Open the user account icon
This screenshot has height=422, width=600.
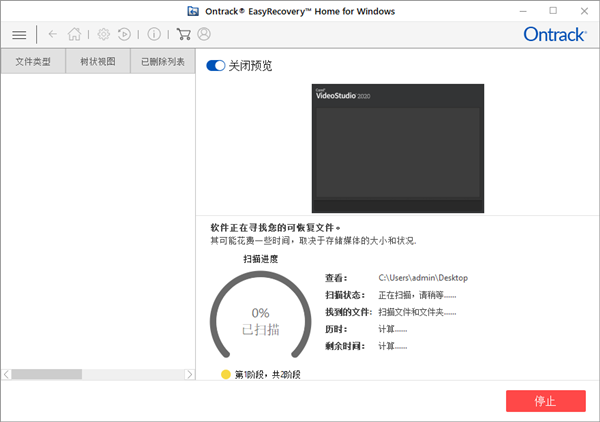tap(204, 34)
